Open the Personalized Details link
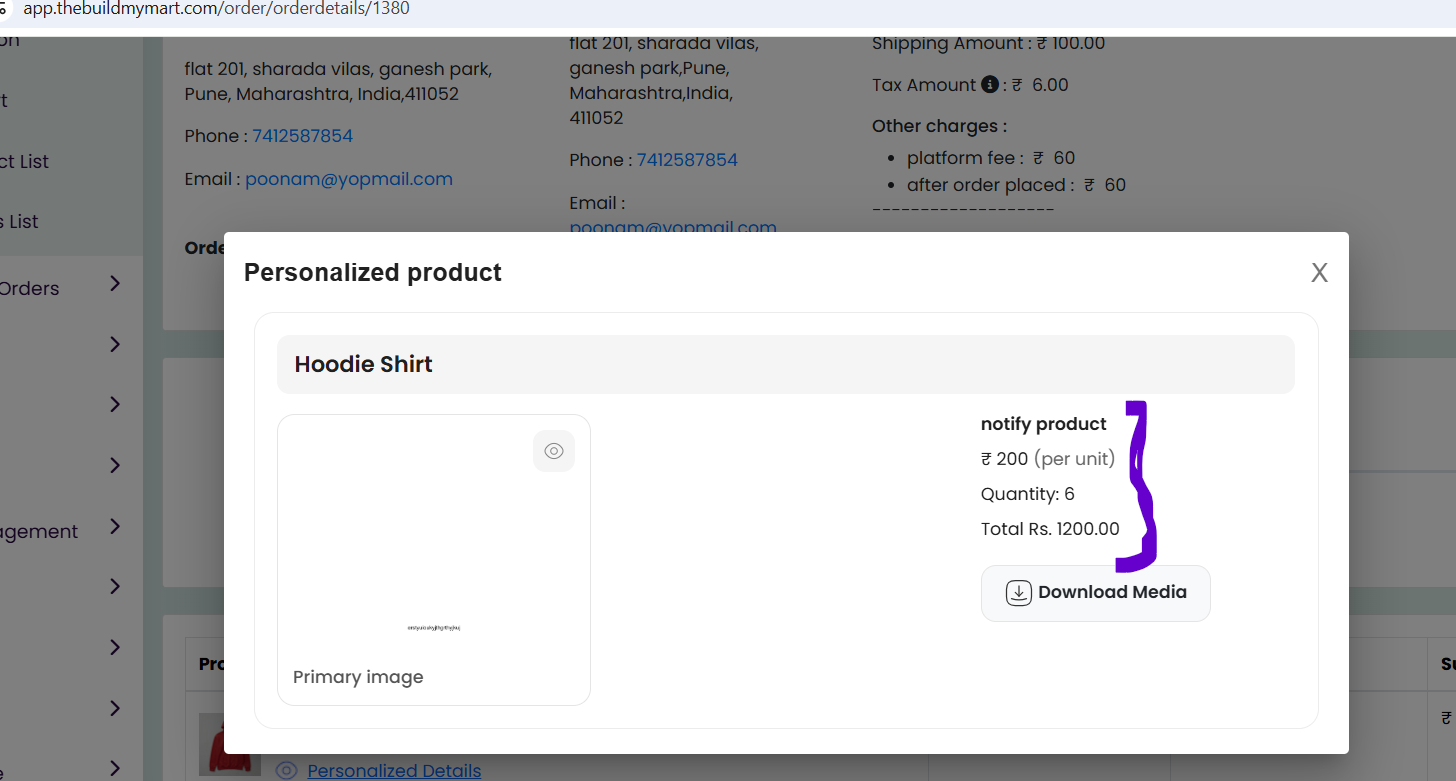This screenshot has width=1456, height=781. click(394, 771)
